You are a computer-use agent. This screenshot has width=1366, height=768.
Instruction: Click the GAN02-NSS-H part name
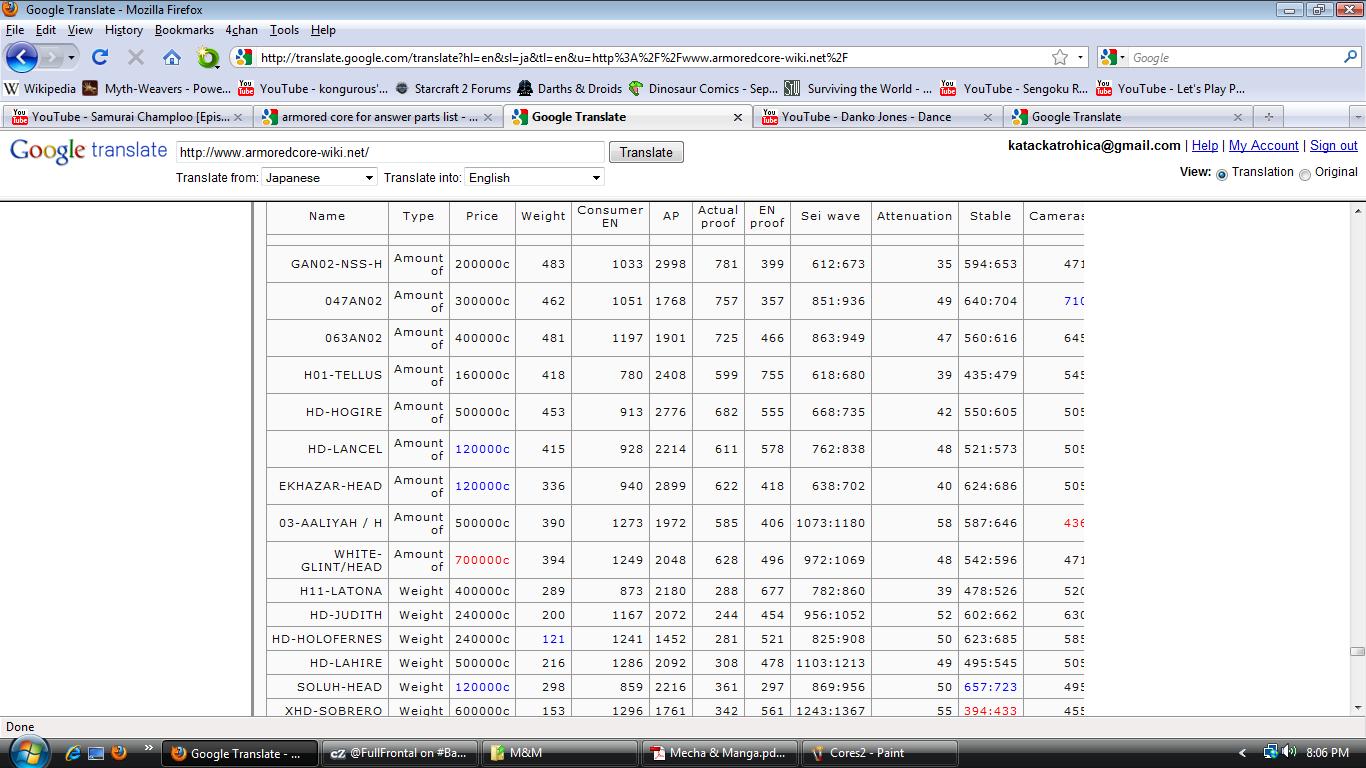click(x=336, y=264)
